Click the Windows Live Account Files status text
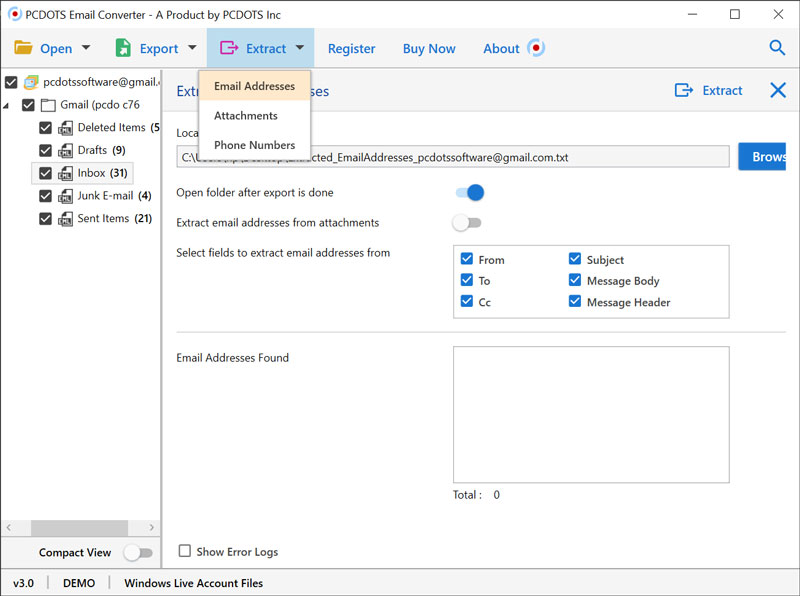This screenshot has height=596, width=800. tap(193, 583)
